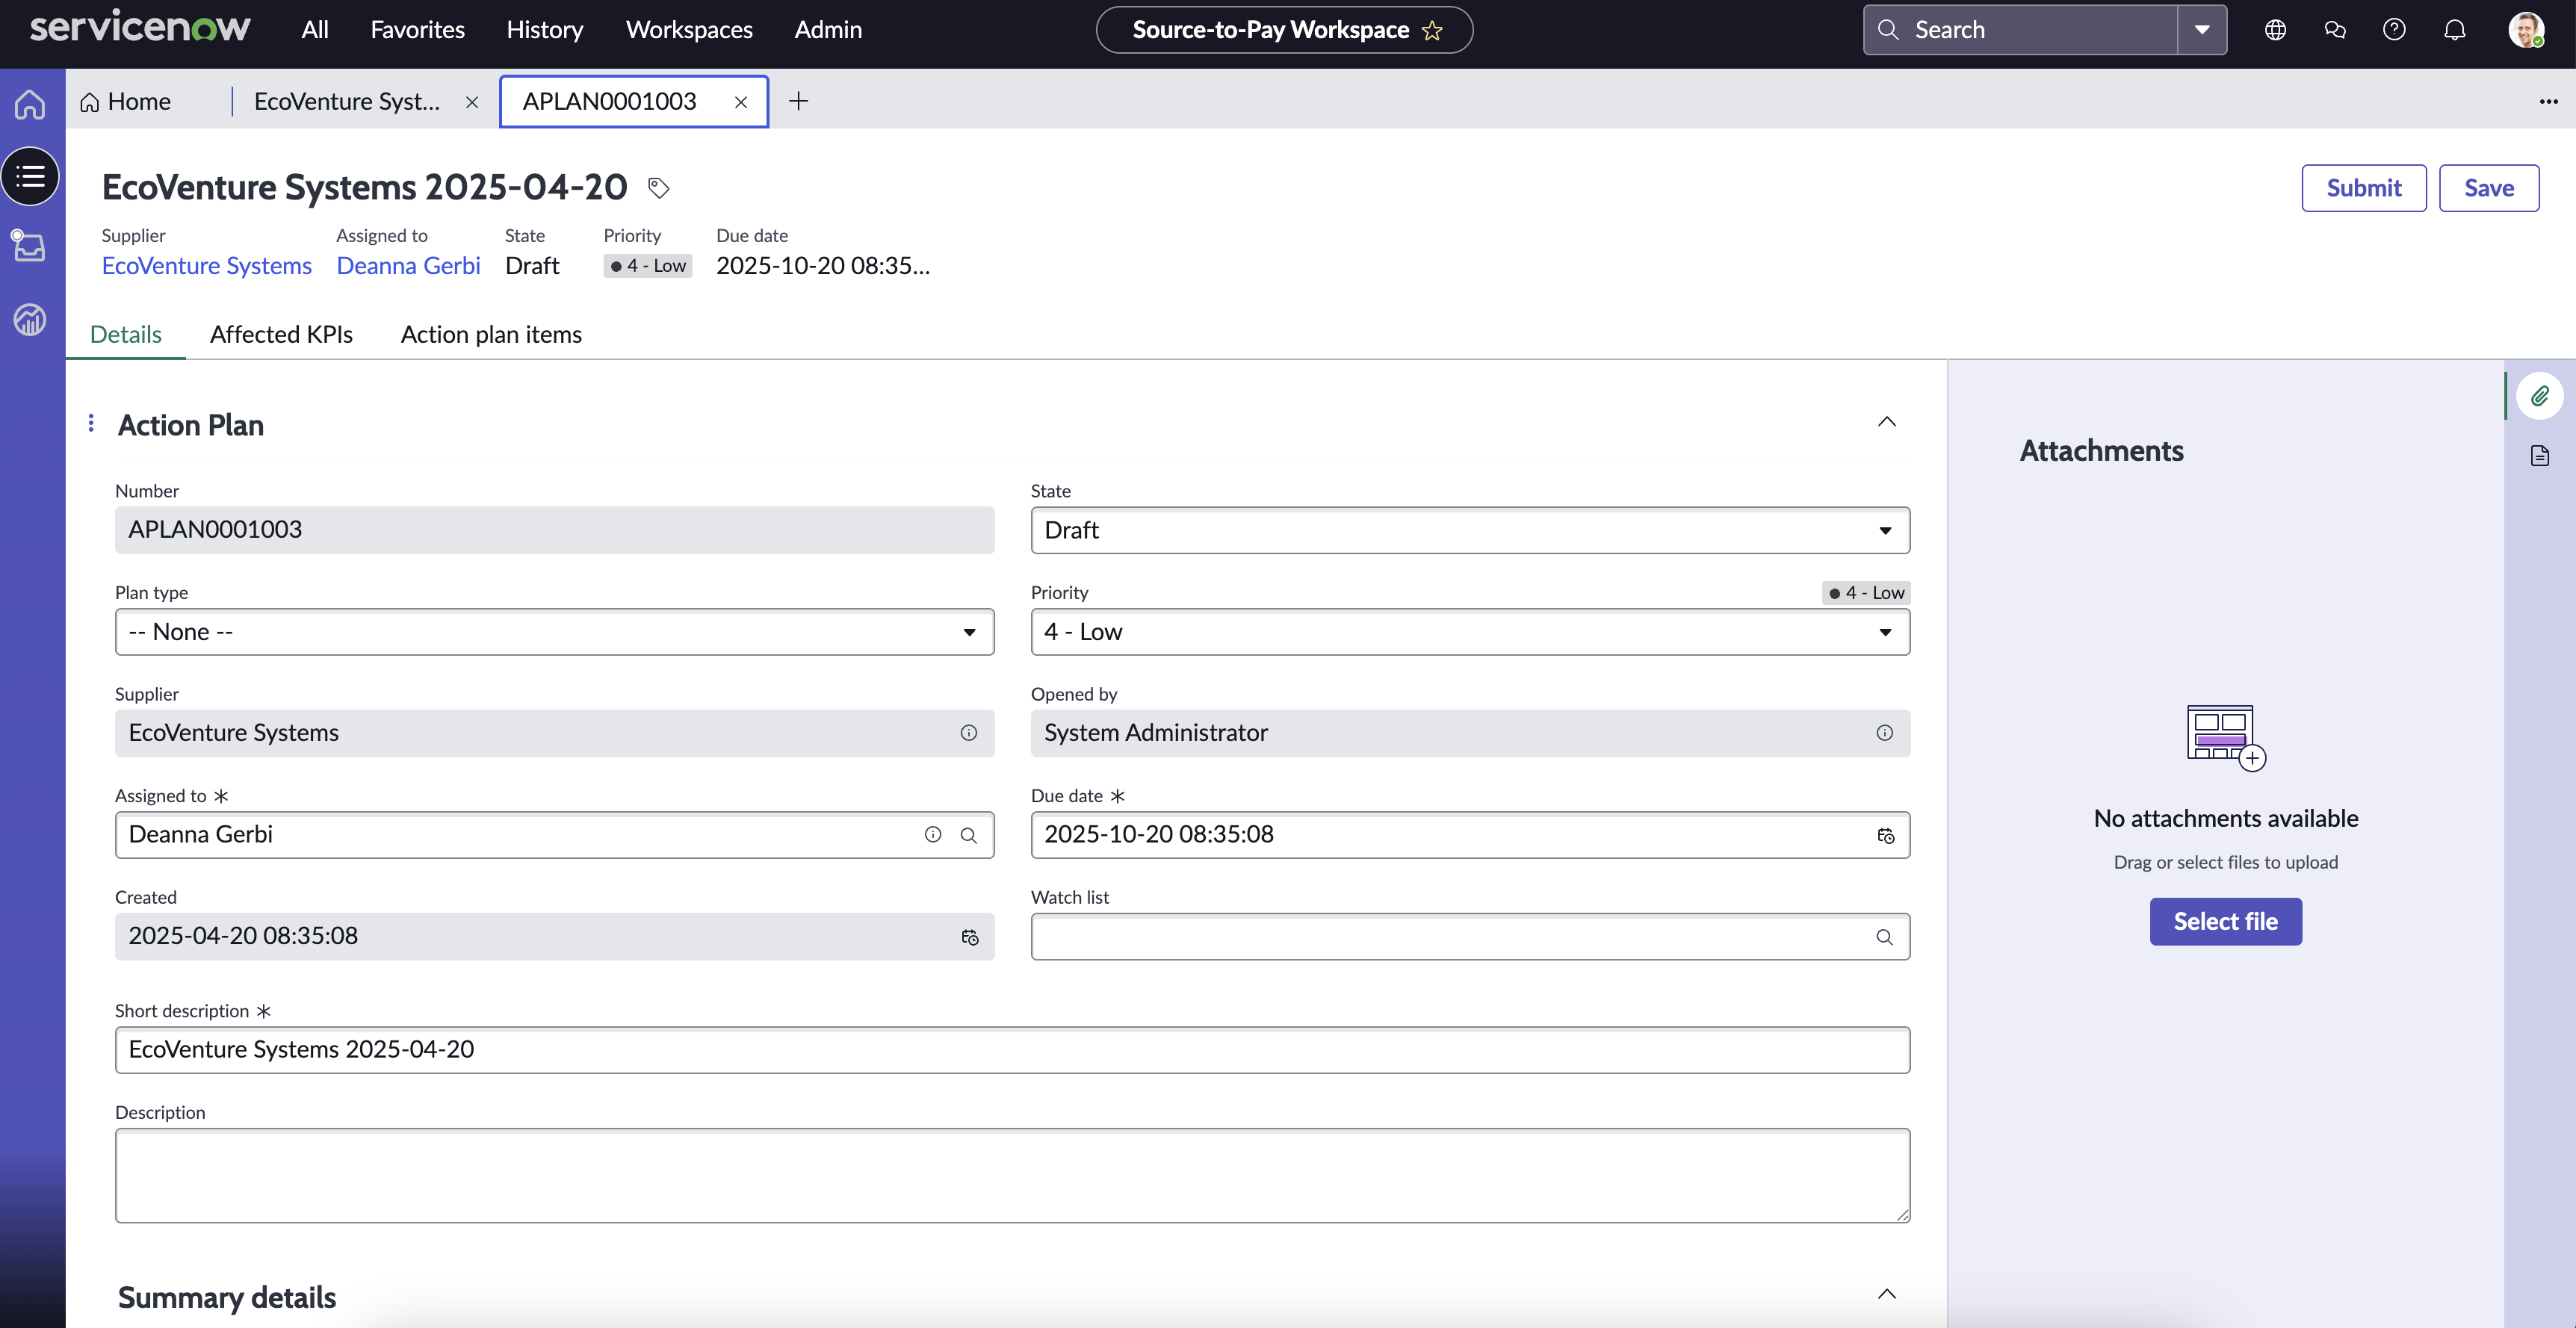The height and width of the screenshot is (1328, 2576).
Task: Click into the Description text area
Action: (x=1012, y=1175)
